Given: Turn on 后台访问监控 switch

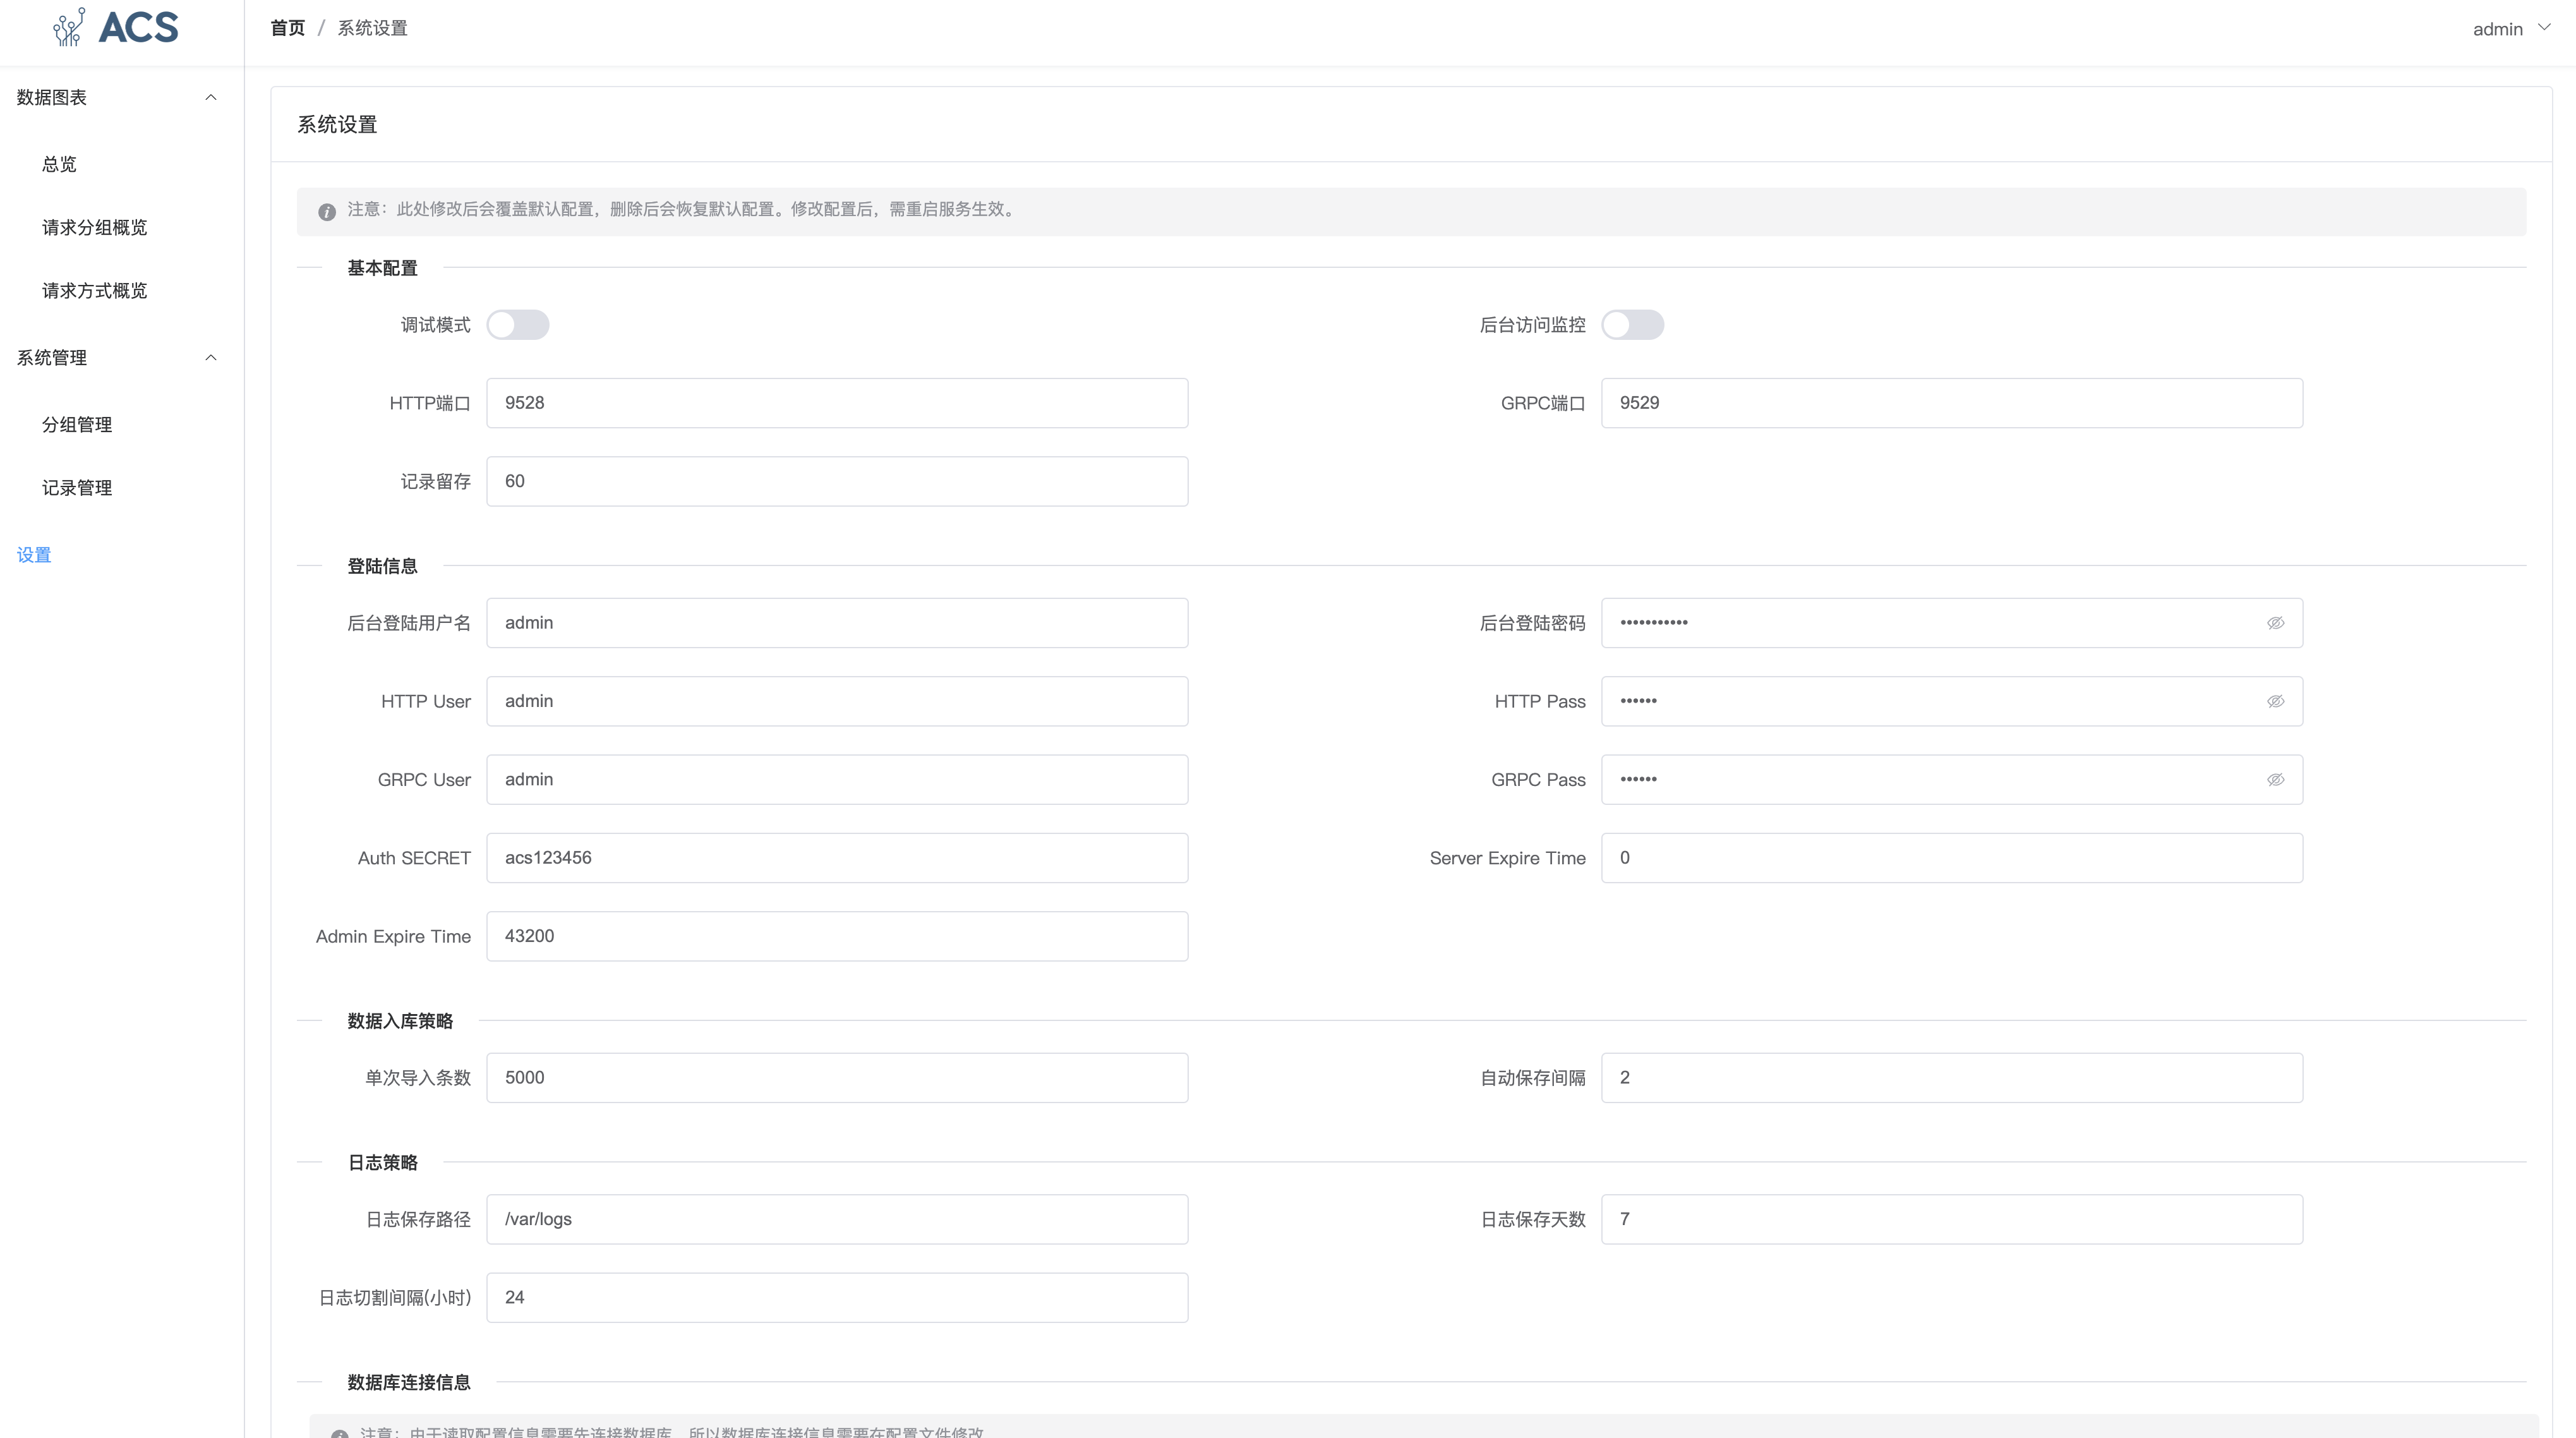Looking at the screenshot, I should click(1632, 325).
